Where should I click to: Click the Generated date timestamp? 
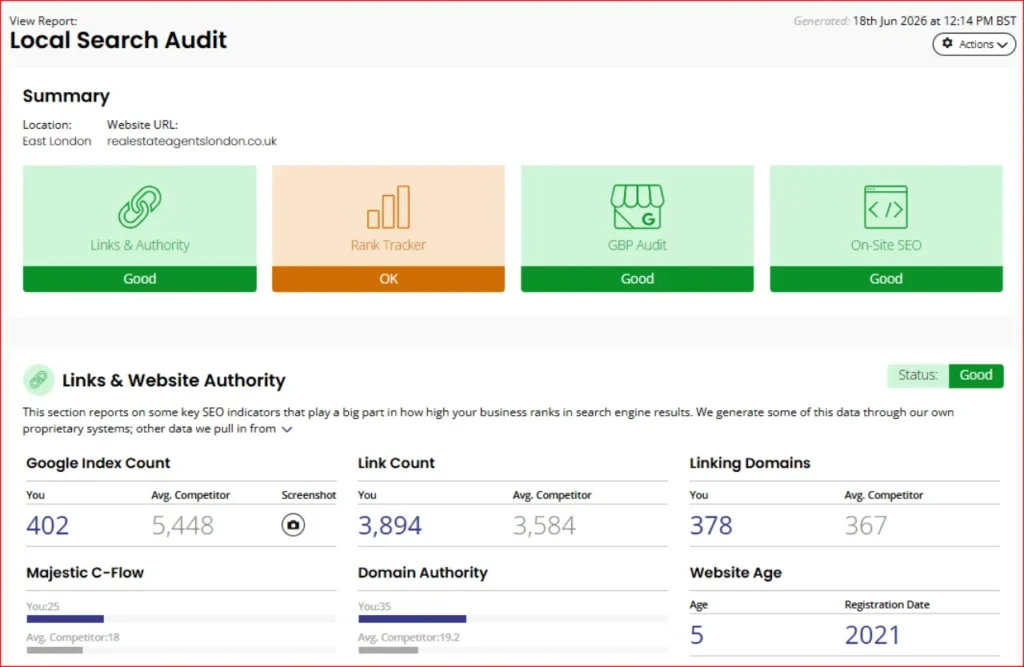click(934, 21)
